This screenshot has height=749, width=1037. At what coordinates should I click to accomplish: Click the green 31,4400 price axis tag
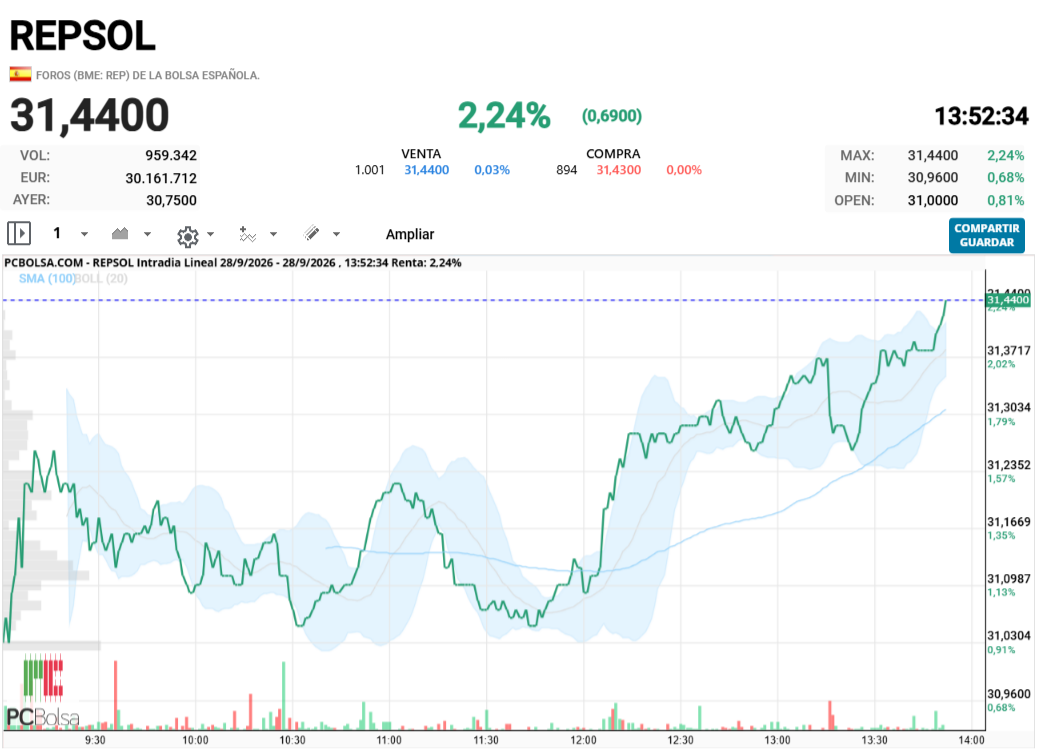pos(1008,300)
